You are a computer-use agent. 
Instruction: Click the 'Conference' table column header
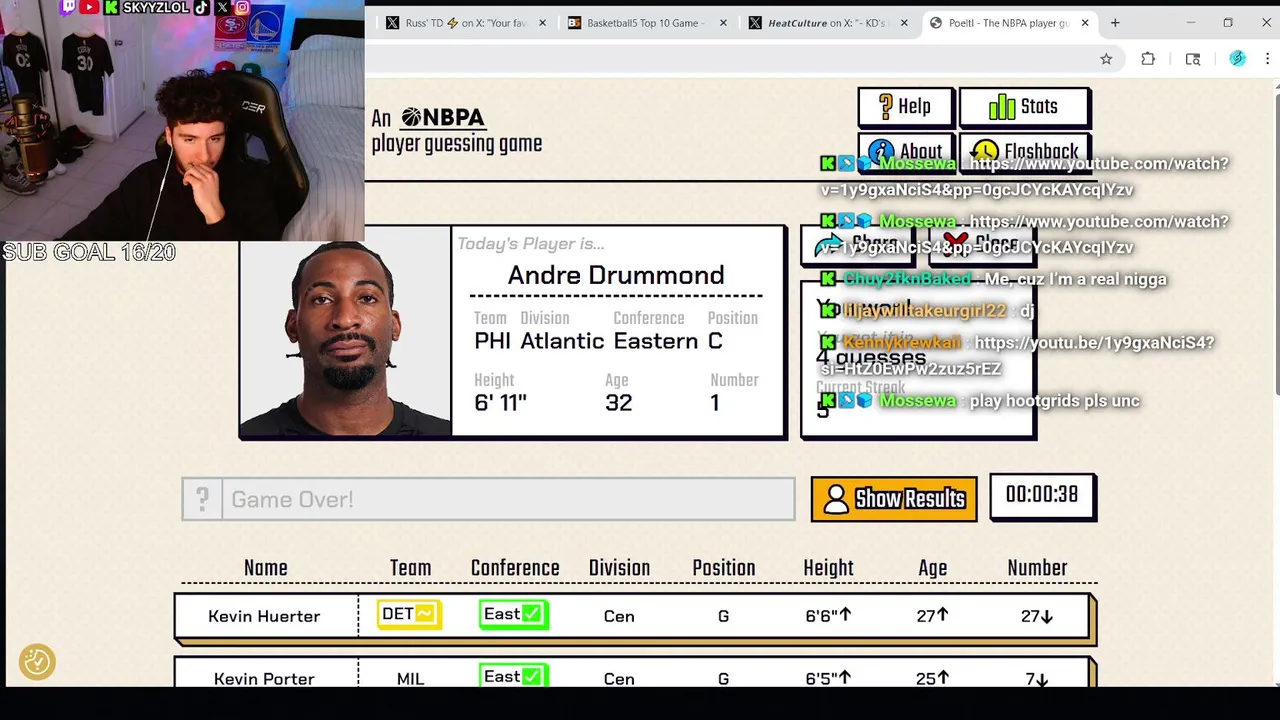[515, 568]
